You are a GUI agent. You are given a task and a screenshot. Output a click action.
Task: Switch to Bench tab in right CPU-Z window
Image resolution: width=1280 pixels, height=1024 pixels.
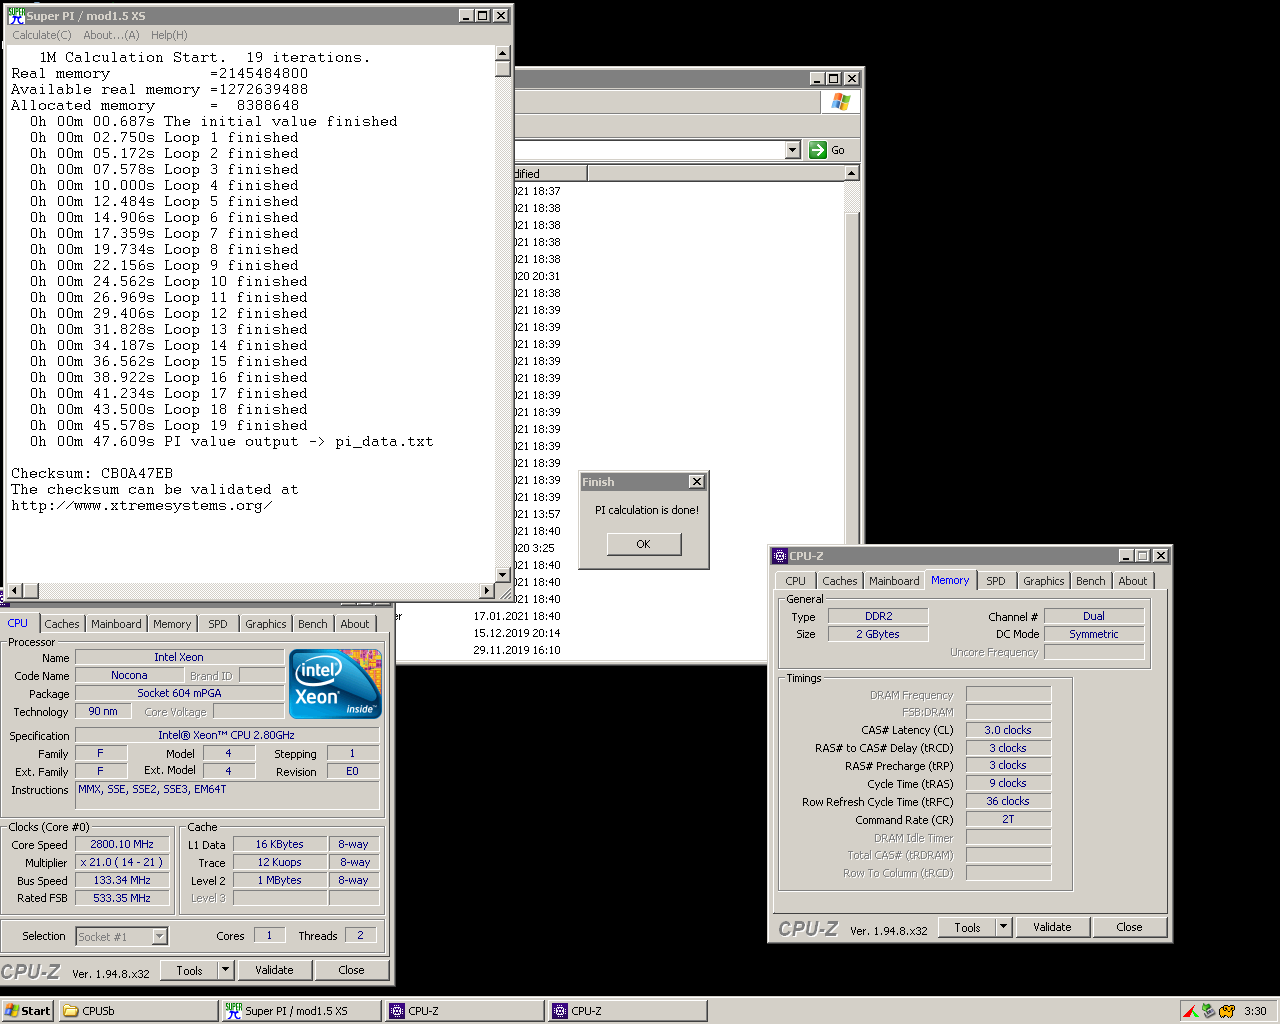tap(1091, 581)
